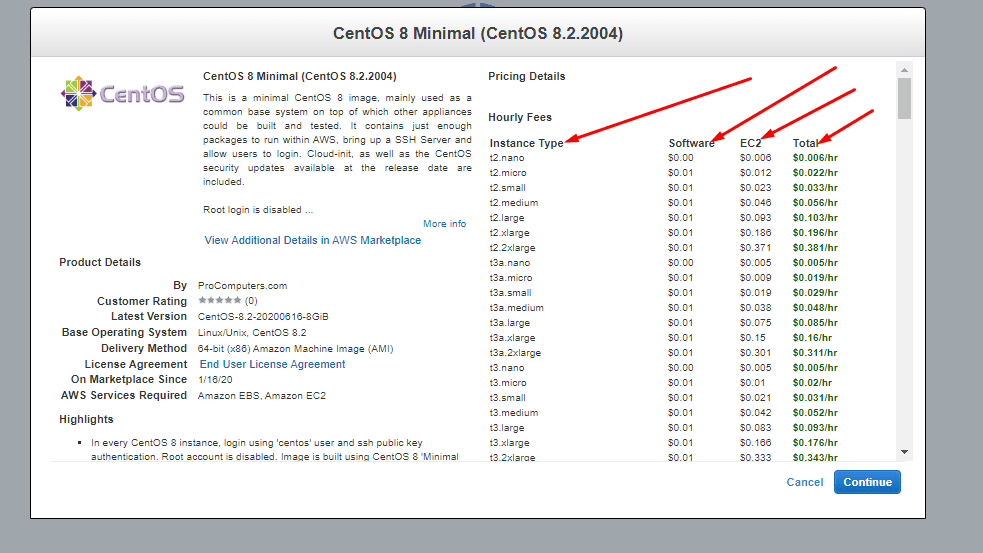Click the $0.022/hr total for t2.micro

click(x=815, y=173)
